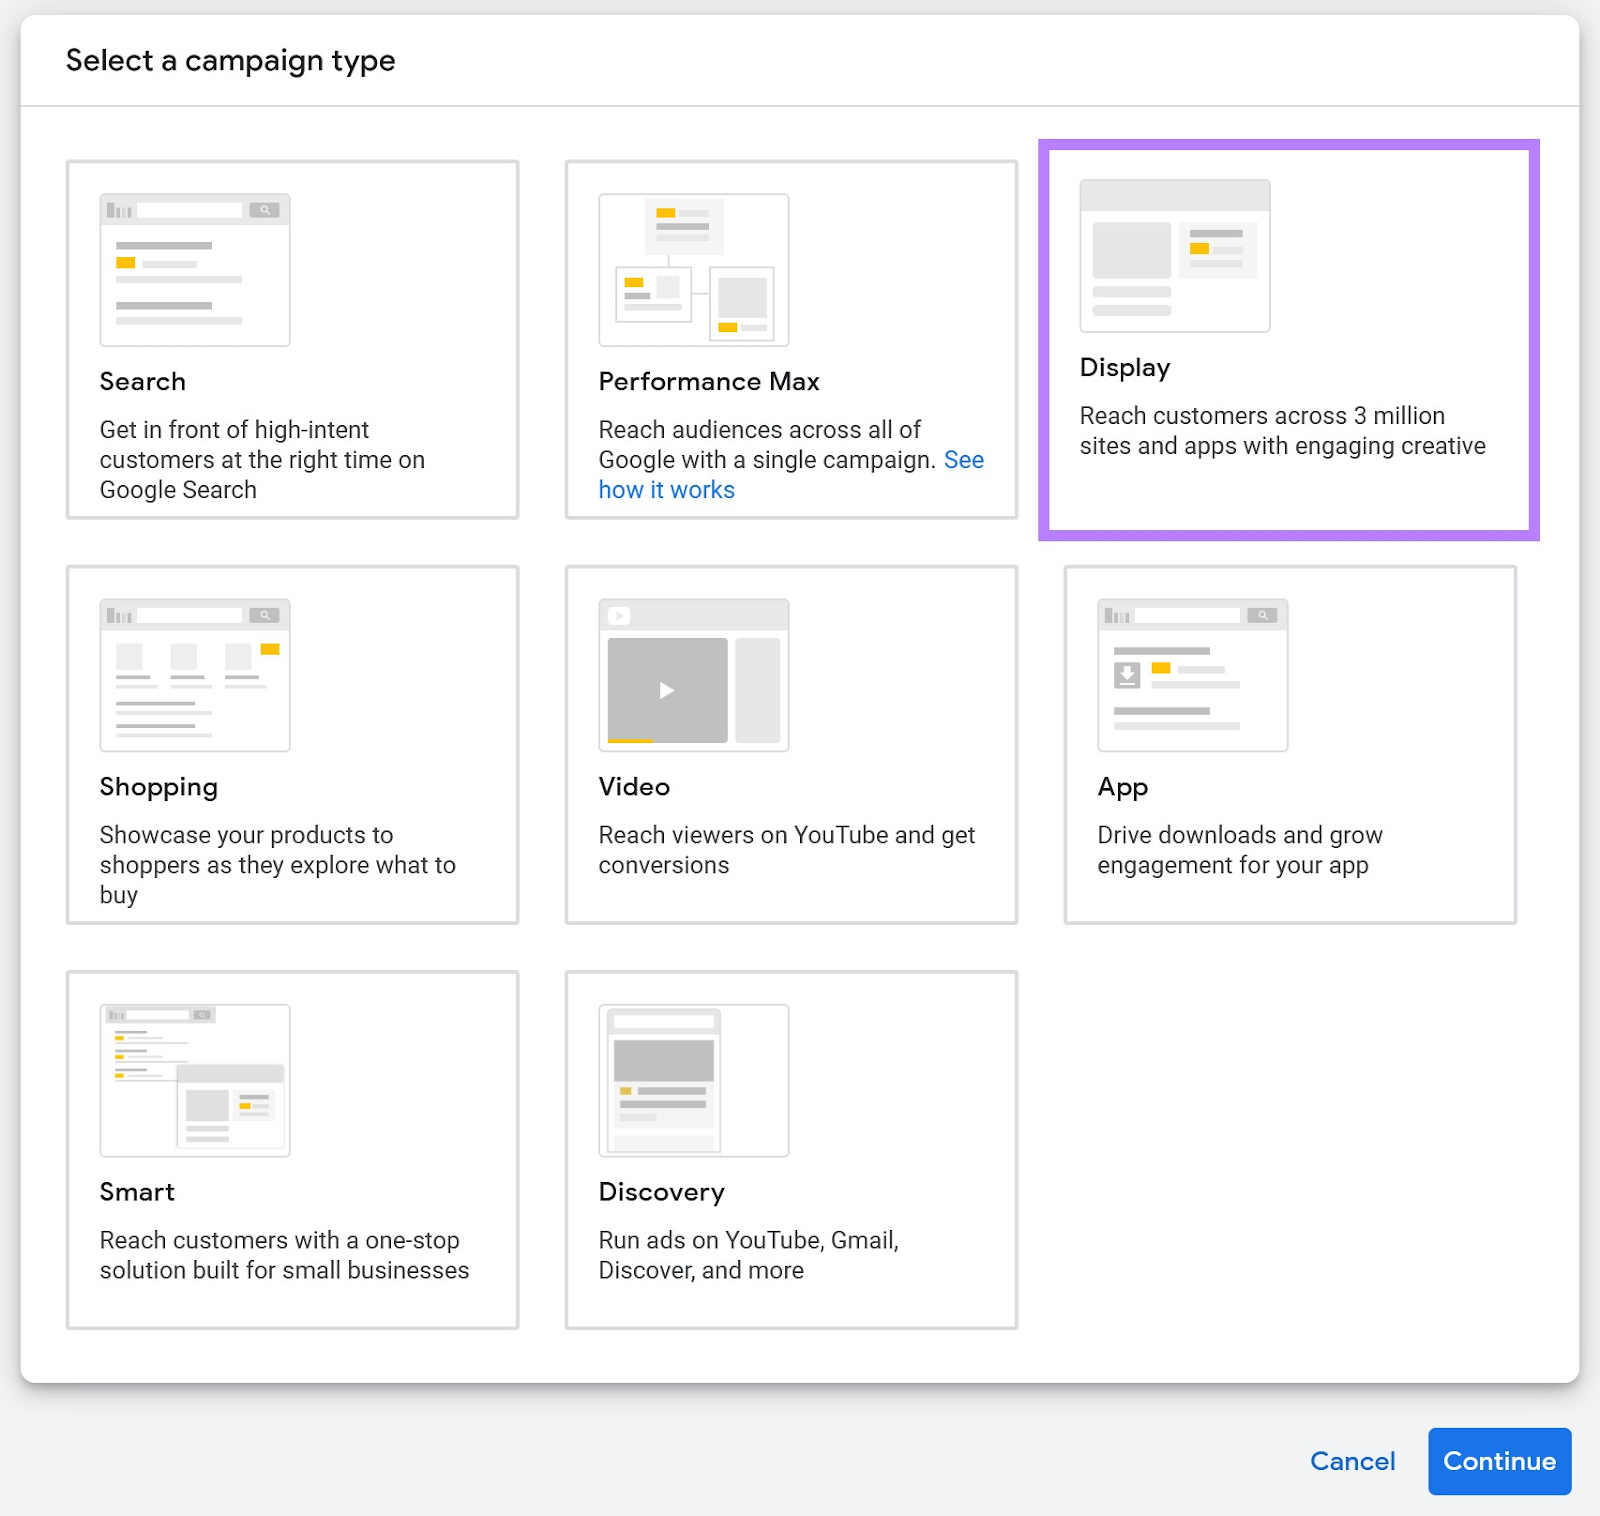Viewport: 1600px width, 1516px height.
Task: Select the Search campaign title
Action: point(143,382)
